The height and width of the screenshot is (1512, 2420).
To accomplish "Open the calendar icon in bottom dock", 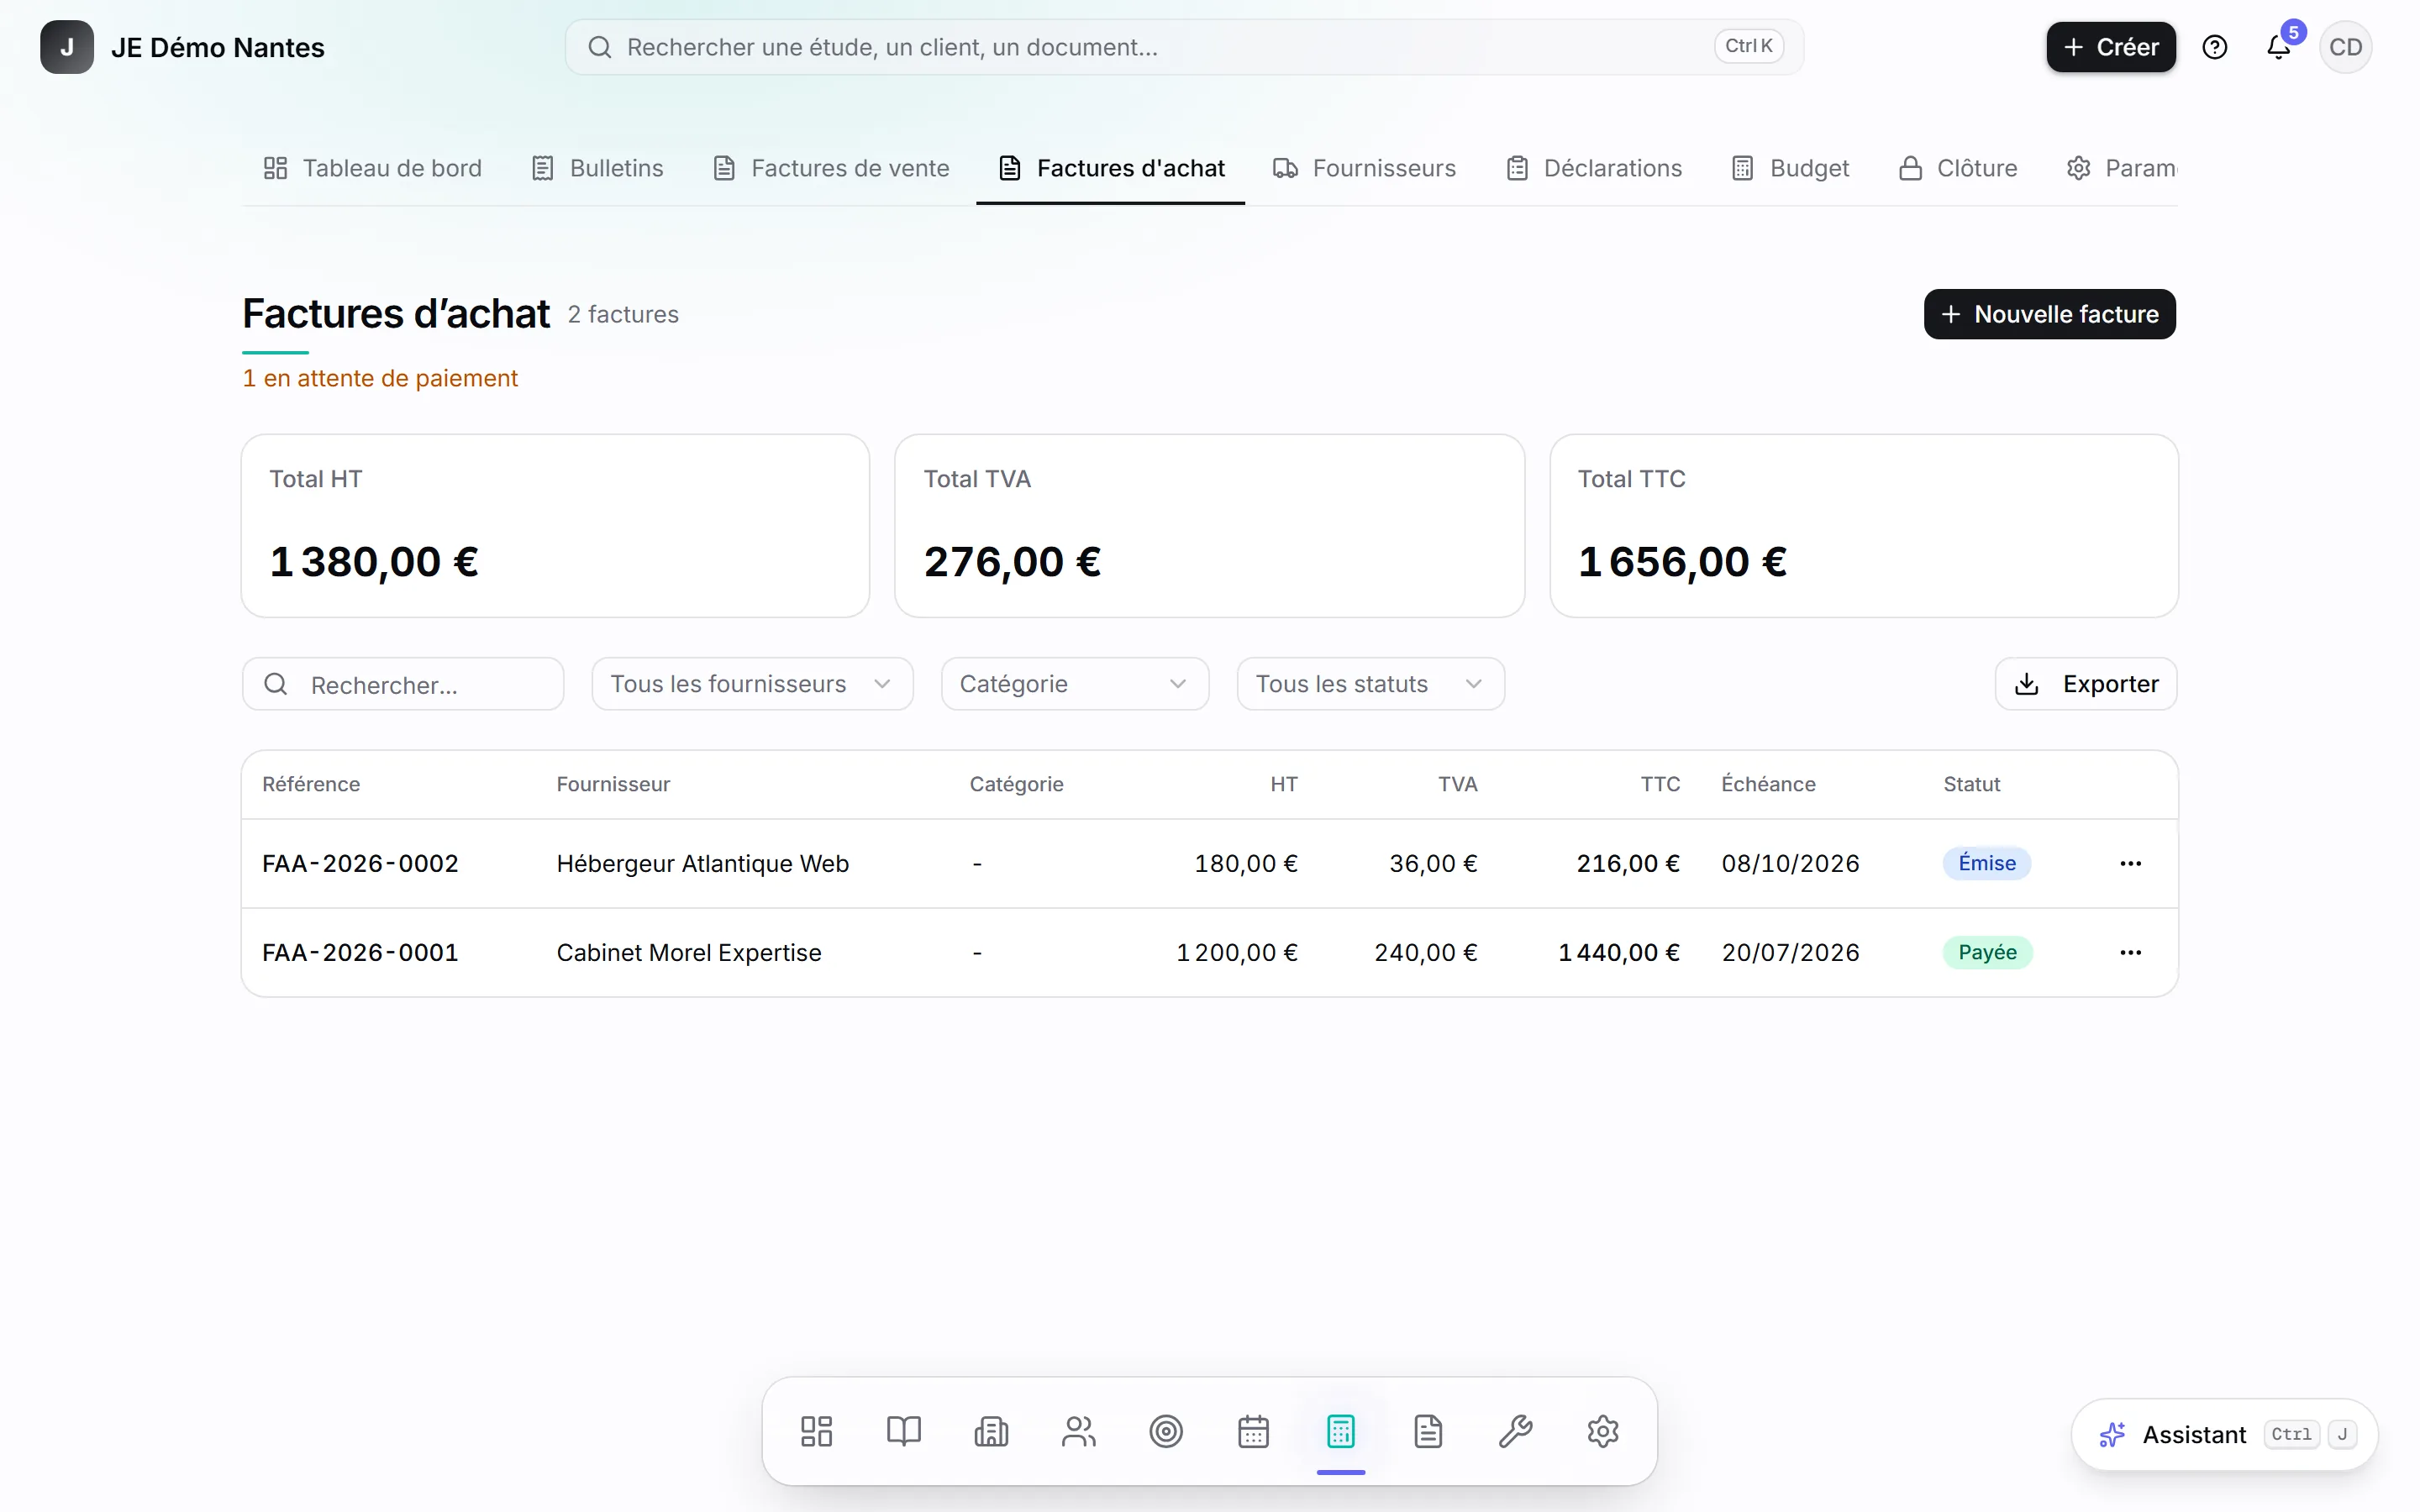I will pos(1253,1431).
